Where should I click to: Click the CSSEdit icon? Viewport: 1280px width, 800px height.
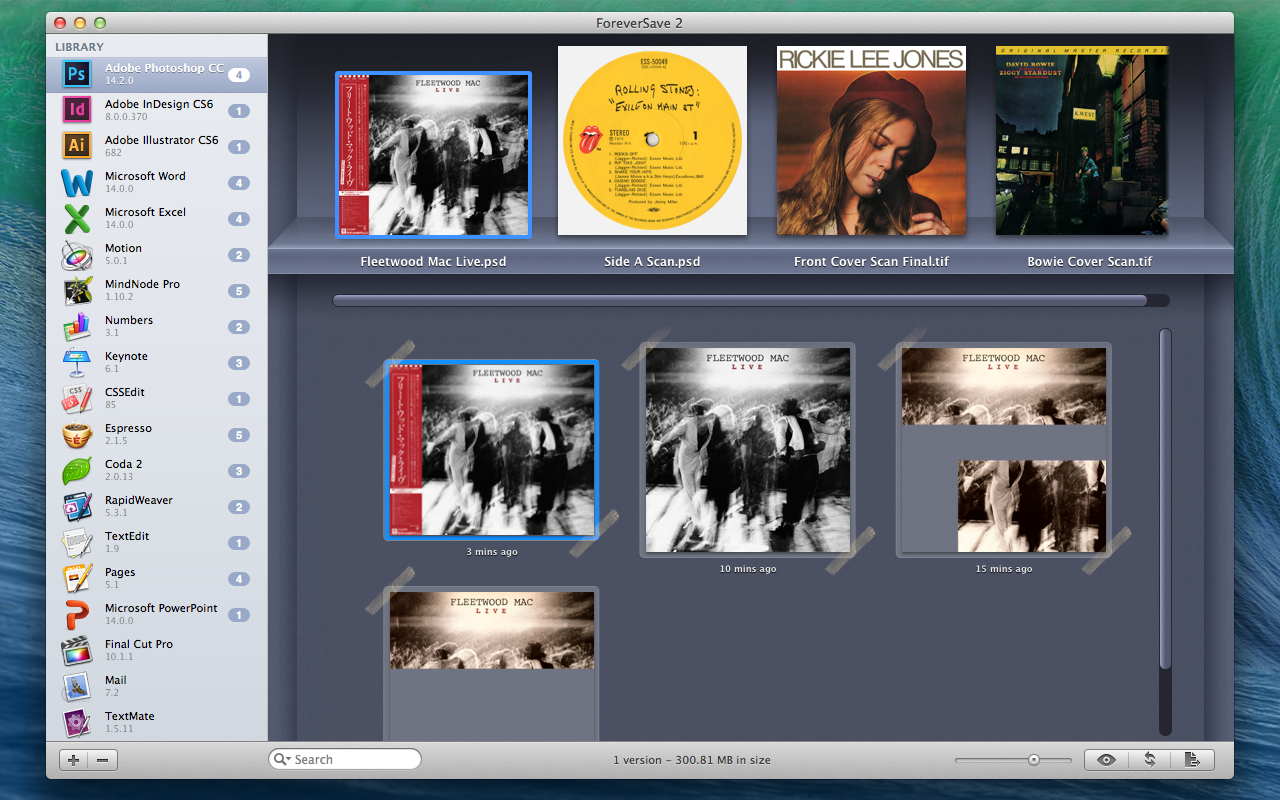point(77,398)
